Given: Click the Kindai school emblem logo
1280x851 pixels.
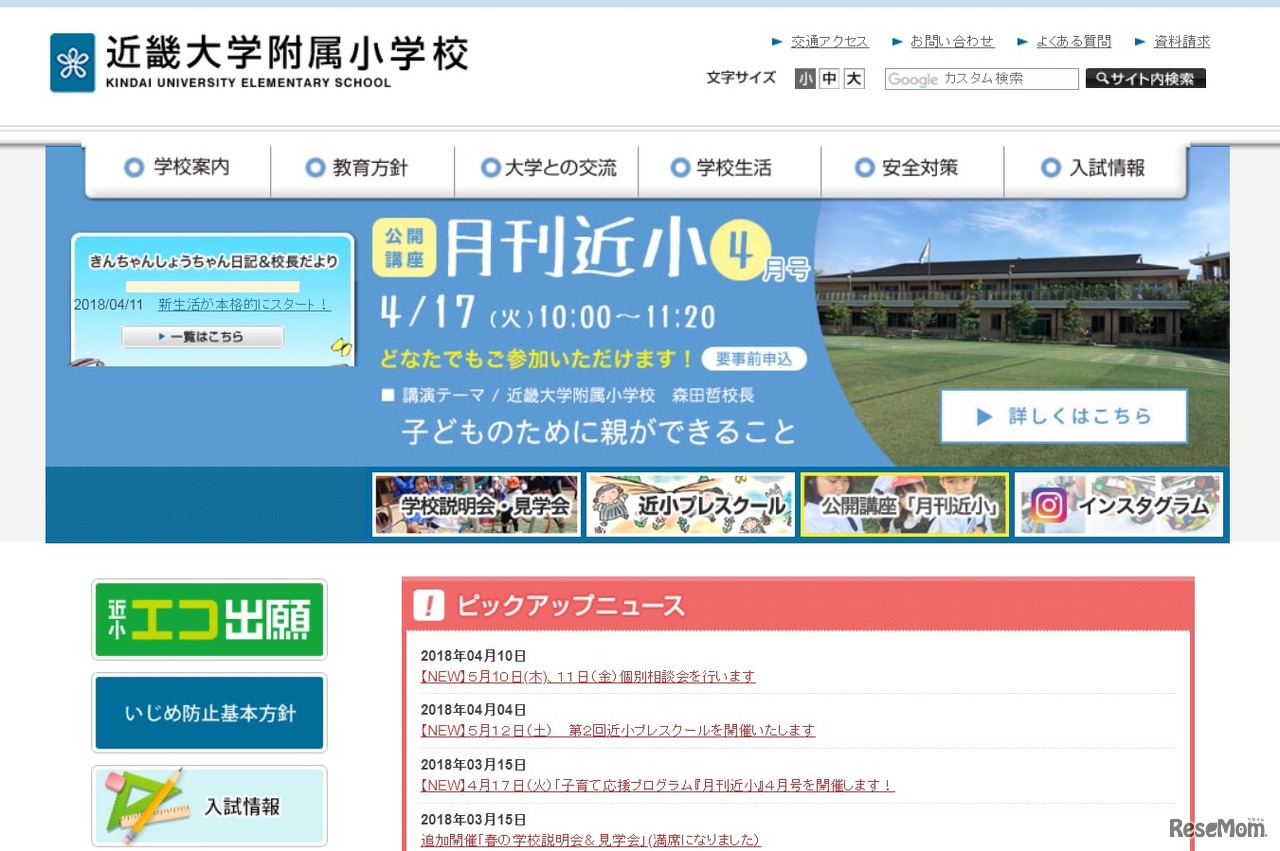Looking at the screenshot, I should [71, 61].
